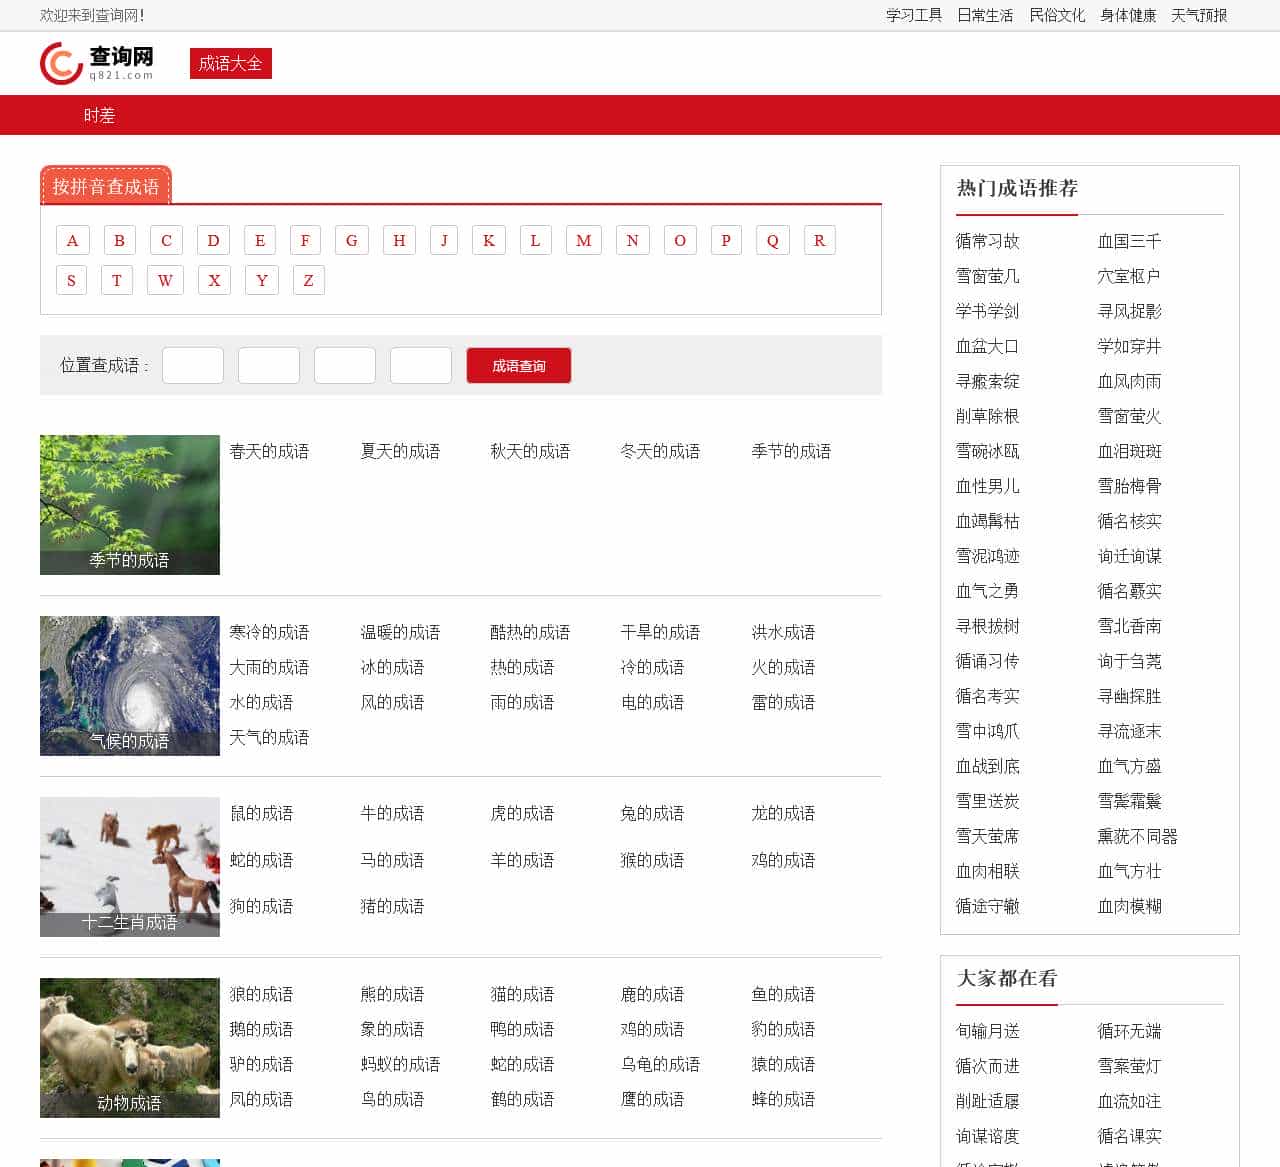Focus the fourth idiom position input box
The image size is (1280, 1167).
(x=420, y=365)
